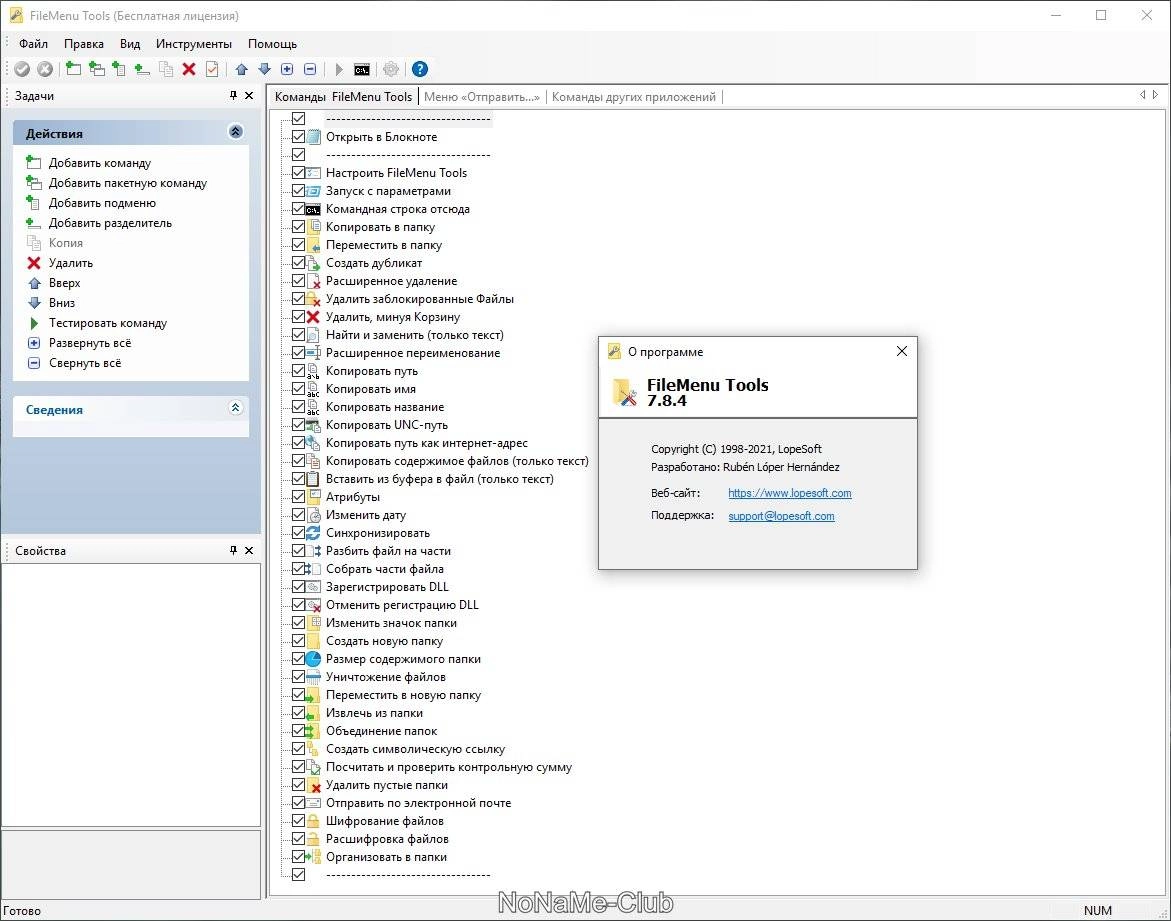This screenshot has width=1171, height=921.
Task: Click Add separator toolbar icon
Action: coord(142,69)
